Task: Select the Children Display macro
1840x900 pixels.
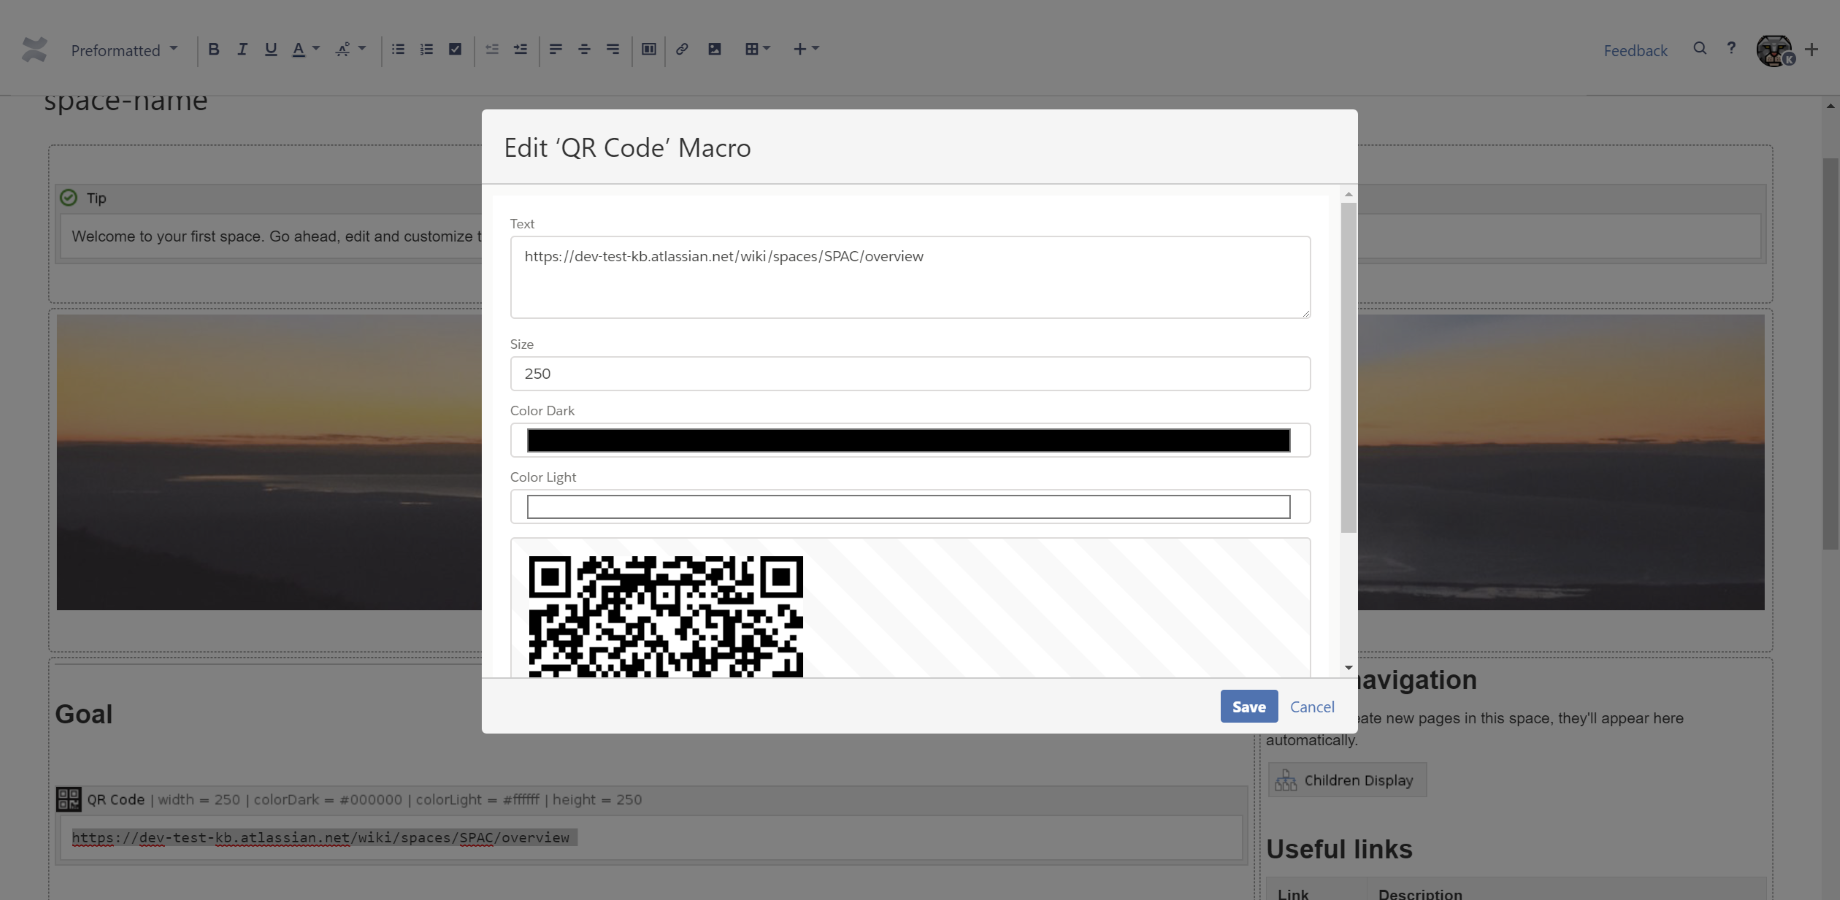Action: tap(1347, 780)
